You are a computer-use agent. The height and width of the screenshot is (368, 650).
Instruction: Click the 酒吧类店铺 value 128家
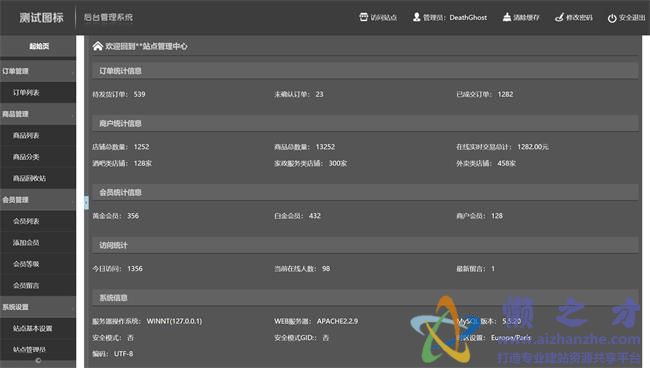click(143, 163)
